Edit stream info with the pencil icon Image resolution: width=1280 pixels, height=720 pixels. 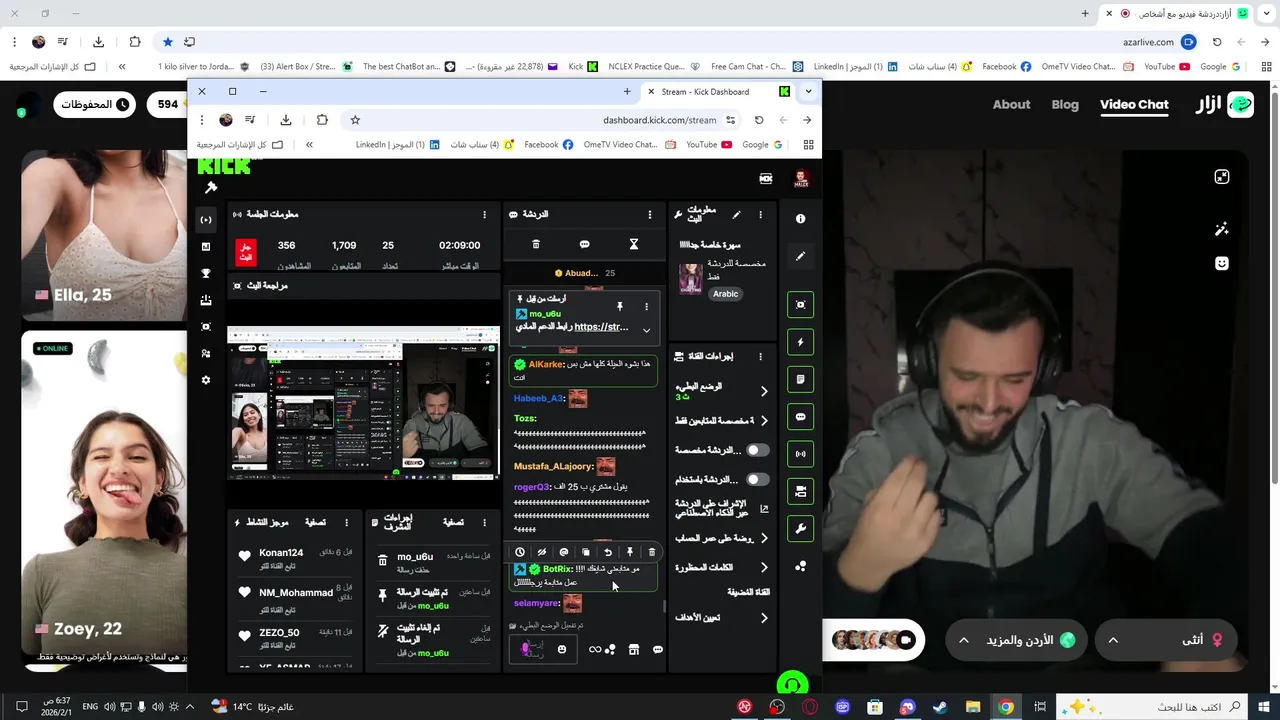(736, 214)
